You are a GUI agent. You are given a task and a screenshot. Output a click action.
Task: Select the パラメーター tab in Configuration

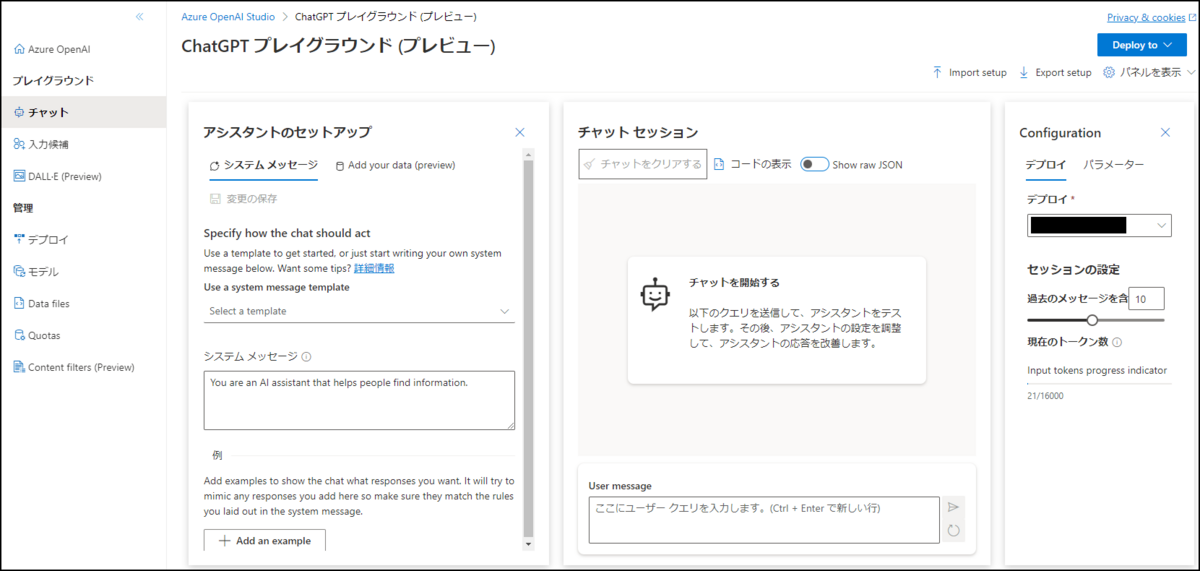tap(1113, 165)
